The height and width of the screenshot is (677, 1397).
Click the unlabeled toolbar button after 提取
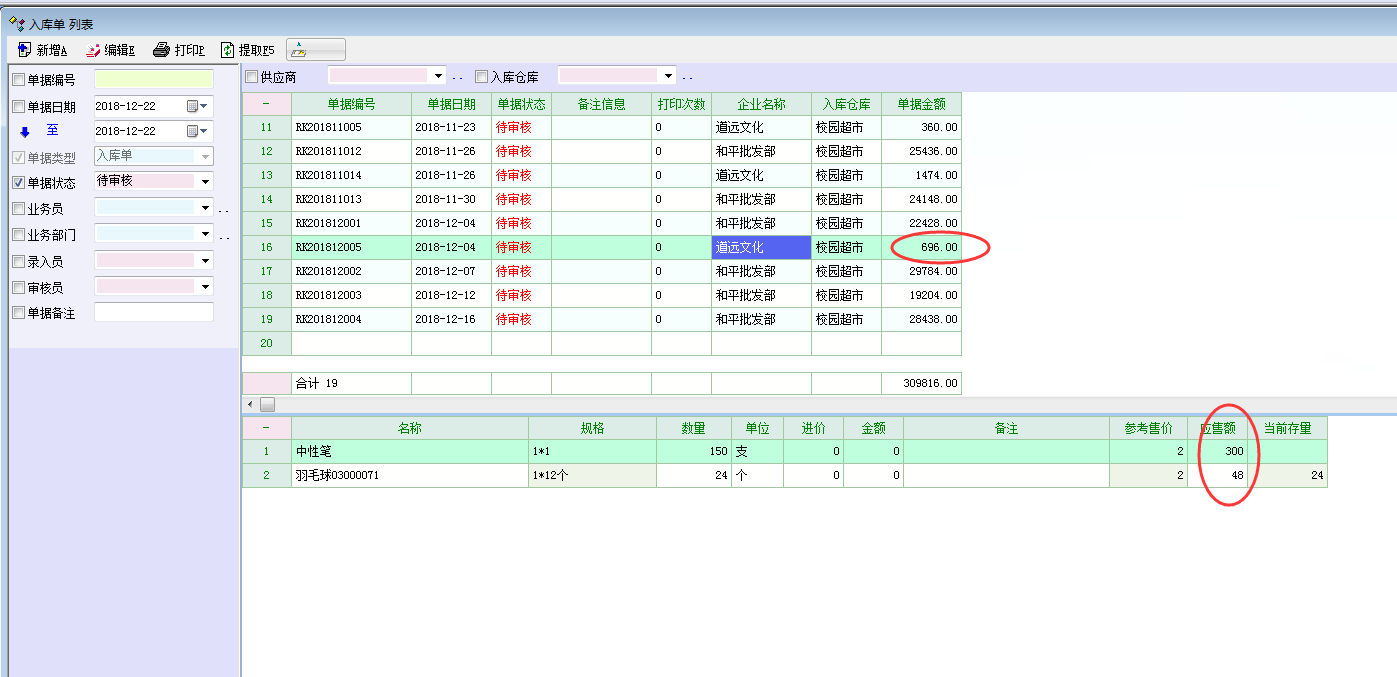pos(315,50)
